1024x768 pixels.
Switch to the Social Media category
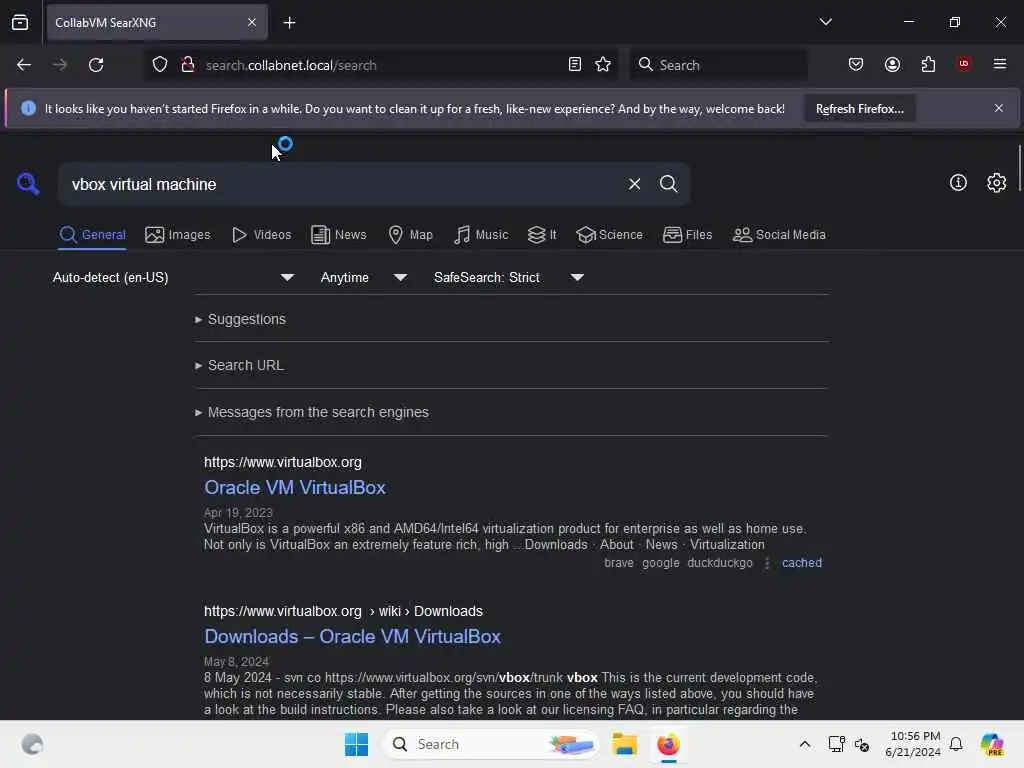coord(779,235)
